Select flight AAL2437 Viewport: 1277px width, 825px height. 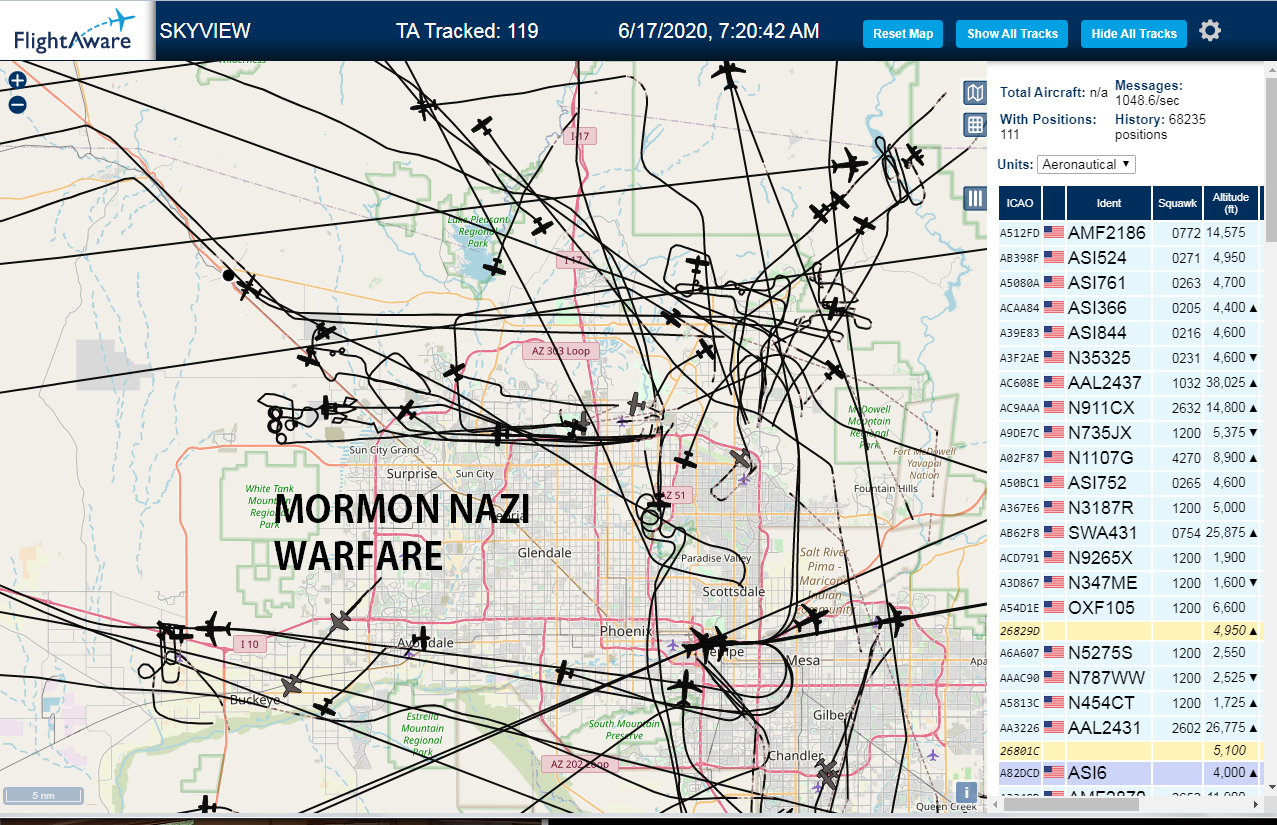coord(1129,383)
